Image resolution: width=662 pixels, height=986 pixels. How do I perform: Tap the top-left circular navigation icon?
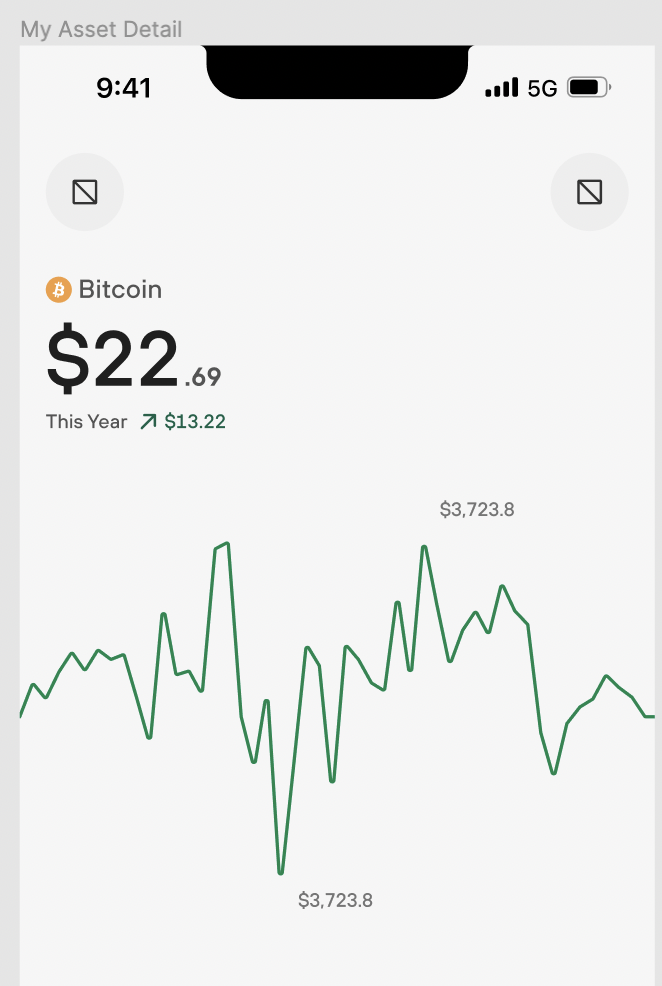point(84,192)
